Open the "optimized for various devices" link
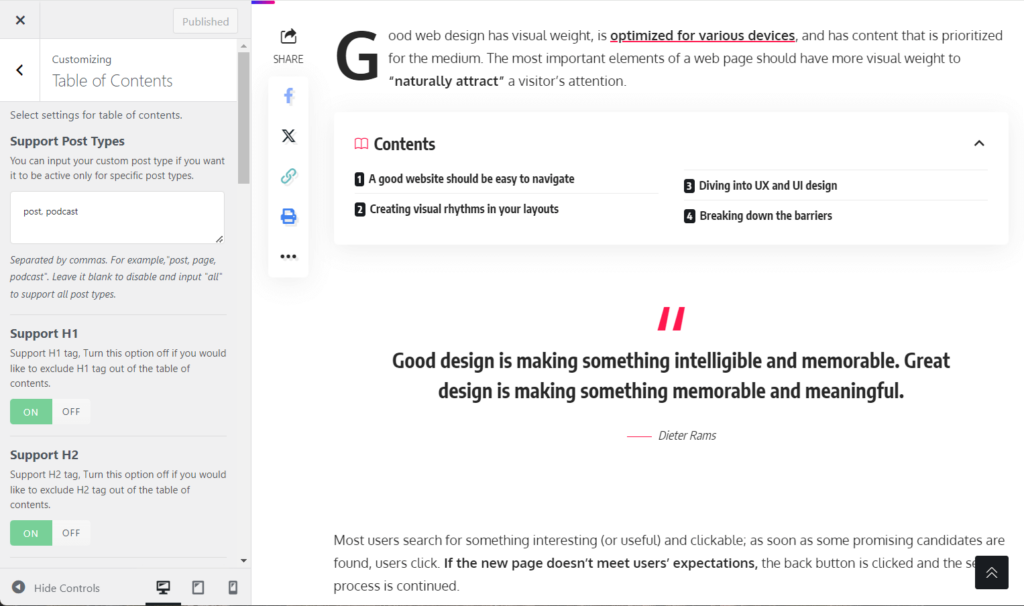Screen dimensions: 1024x606 pos(702,35)
